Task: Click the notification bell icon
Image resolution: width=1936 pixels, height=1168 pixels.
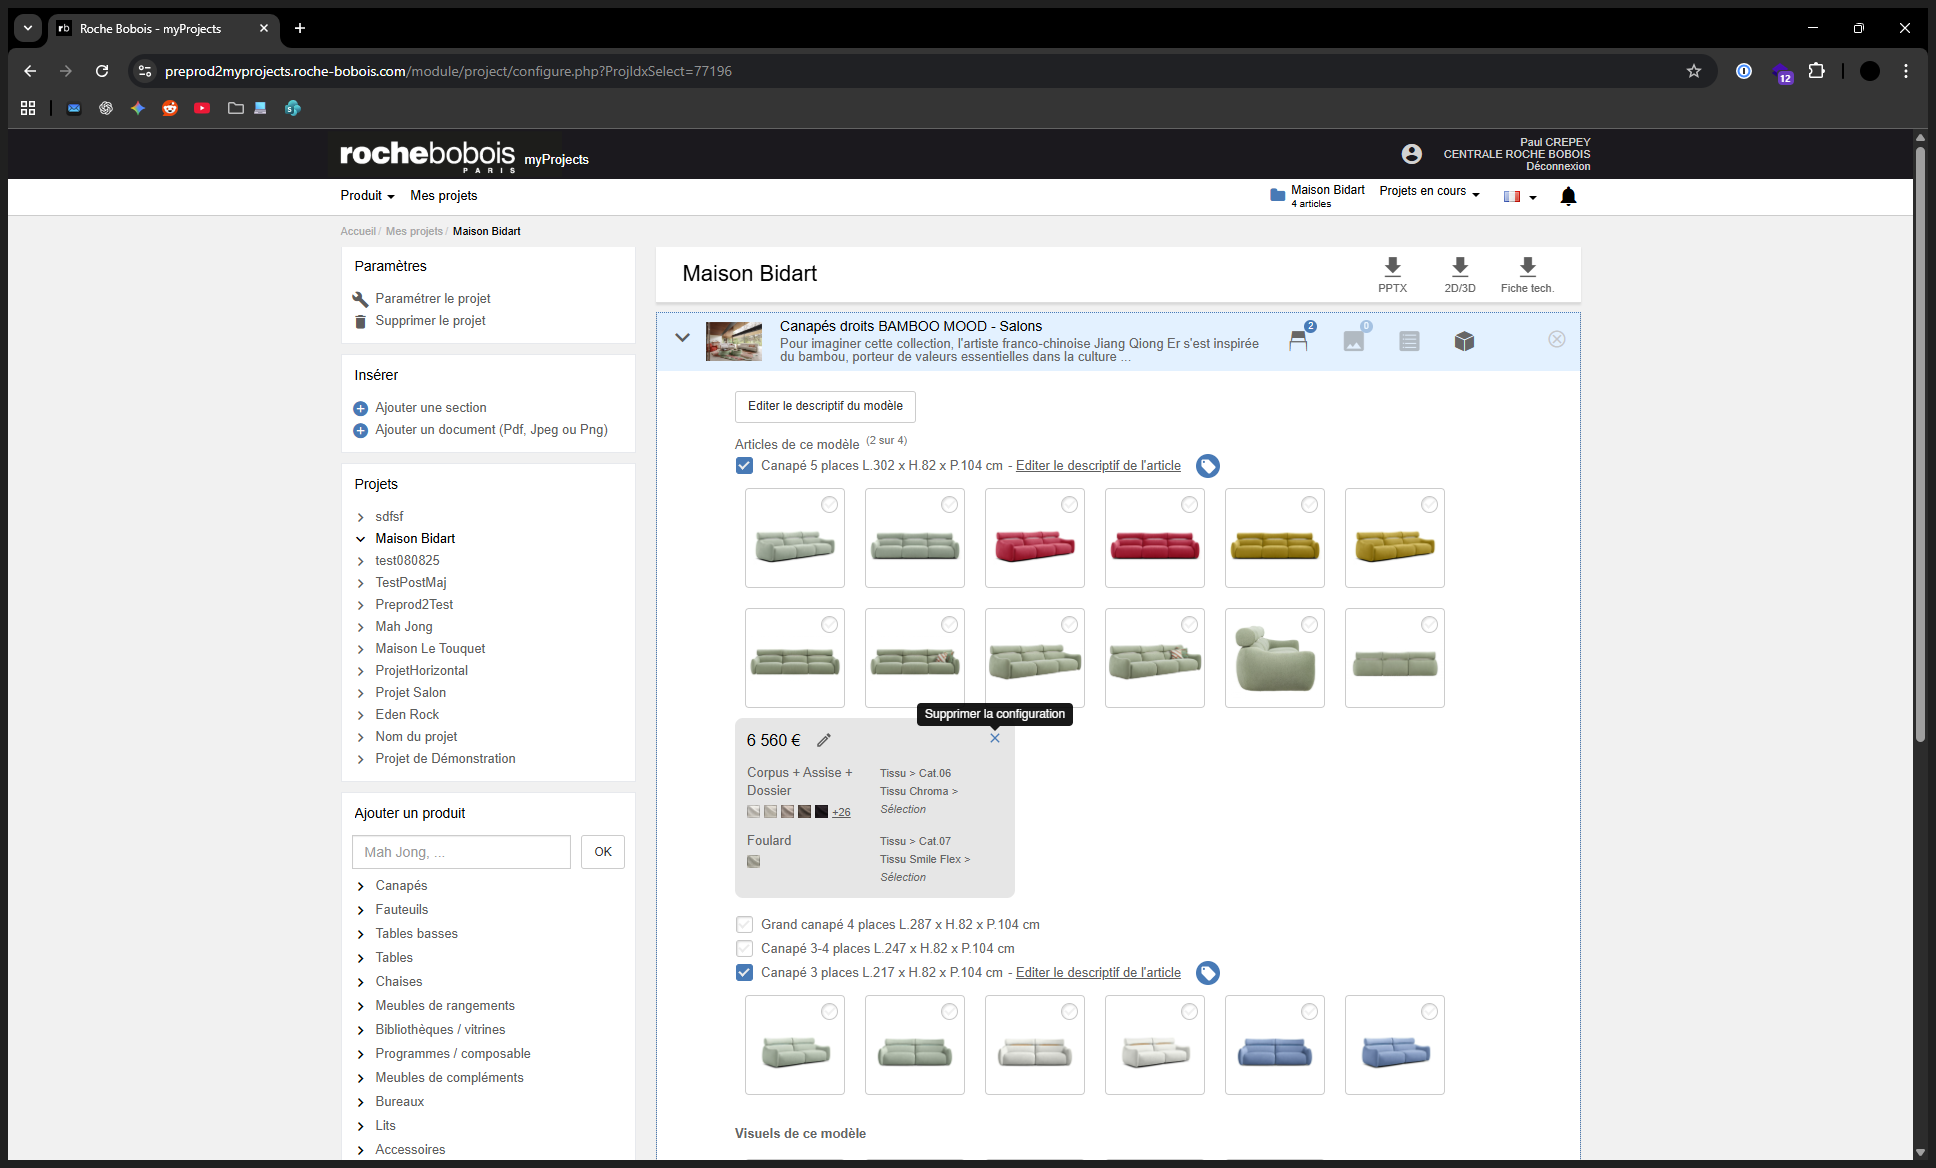Action: point(1568,196)
